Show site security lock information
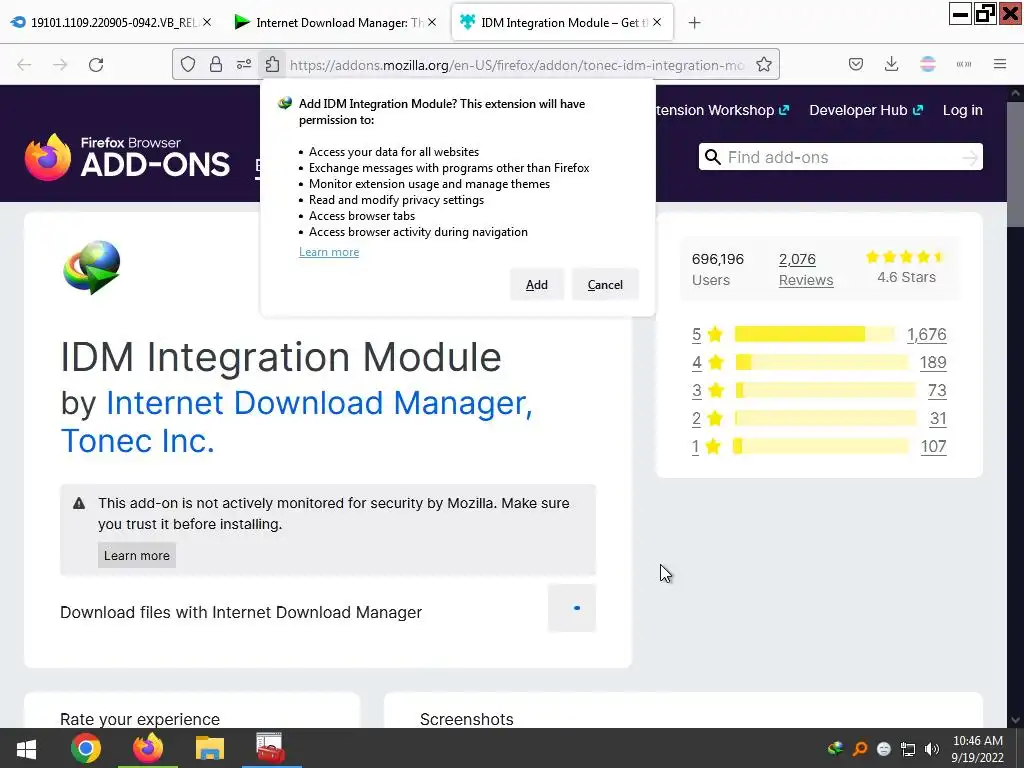The image size is (1024, 768). coord(216,65)
